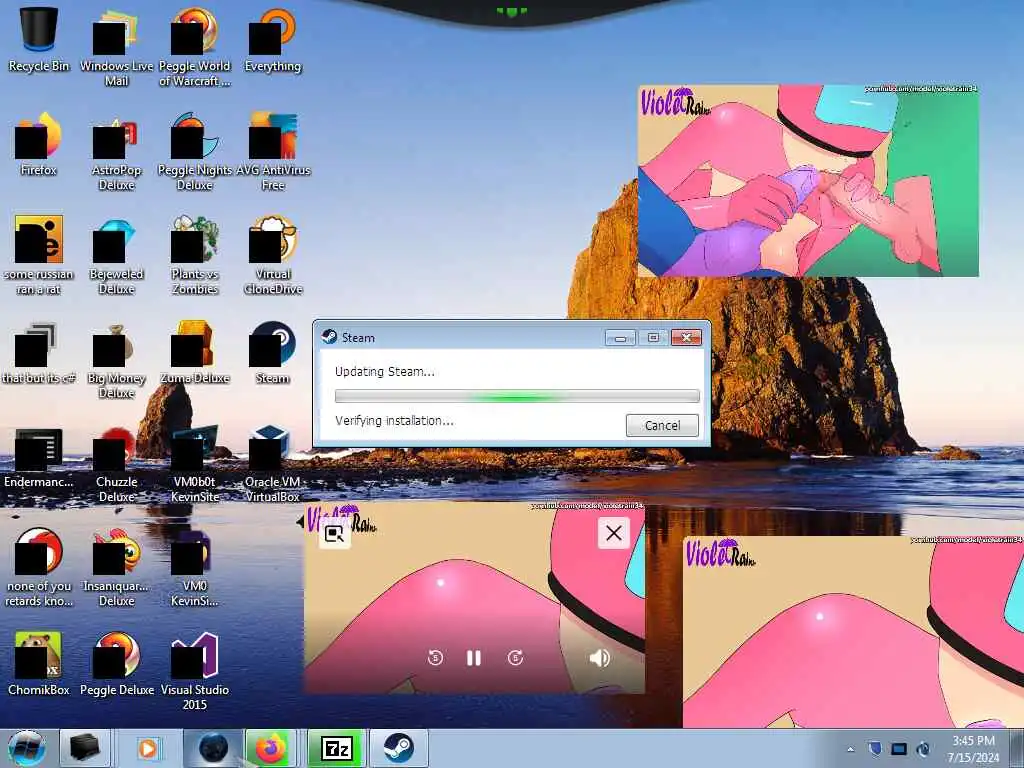The height and width of the screenshot is (768, 1024).
Task: Pick the Bejeweled Deluxe desktop icon
Action: [x=116, y=255]
